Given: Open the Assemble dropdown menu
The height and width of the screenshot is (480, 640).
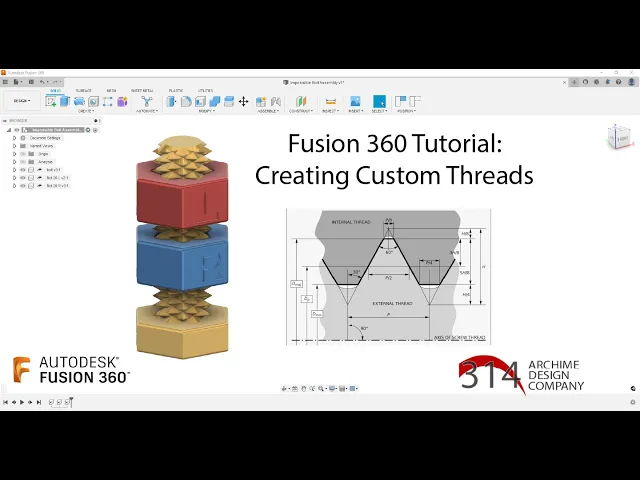Looking at the screenshot, I should pyautogui.click(x=268, y=111).
